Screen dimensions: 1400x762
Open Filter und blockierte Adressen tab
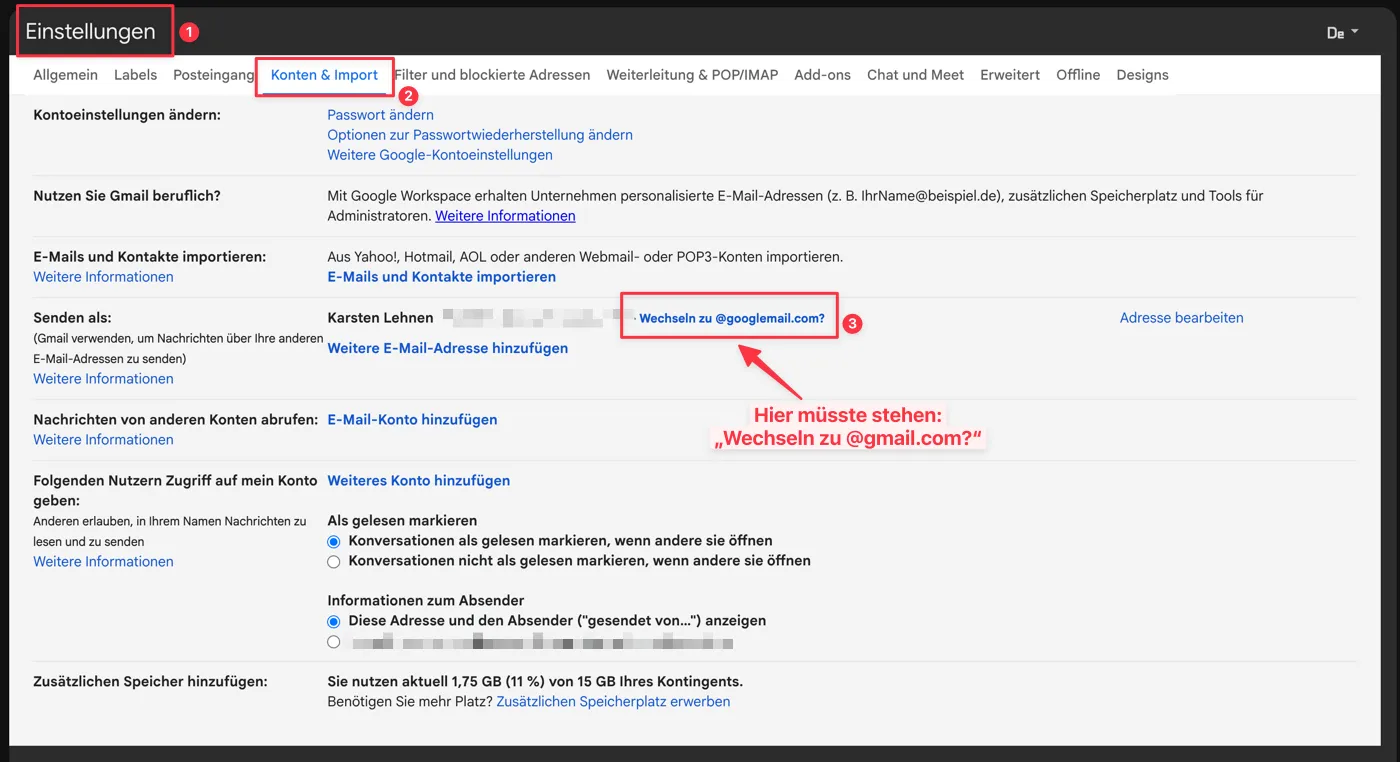(x=492, y=75)
